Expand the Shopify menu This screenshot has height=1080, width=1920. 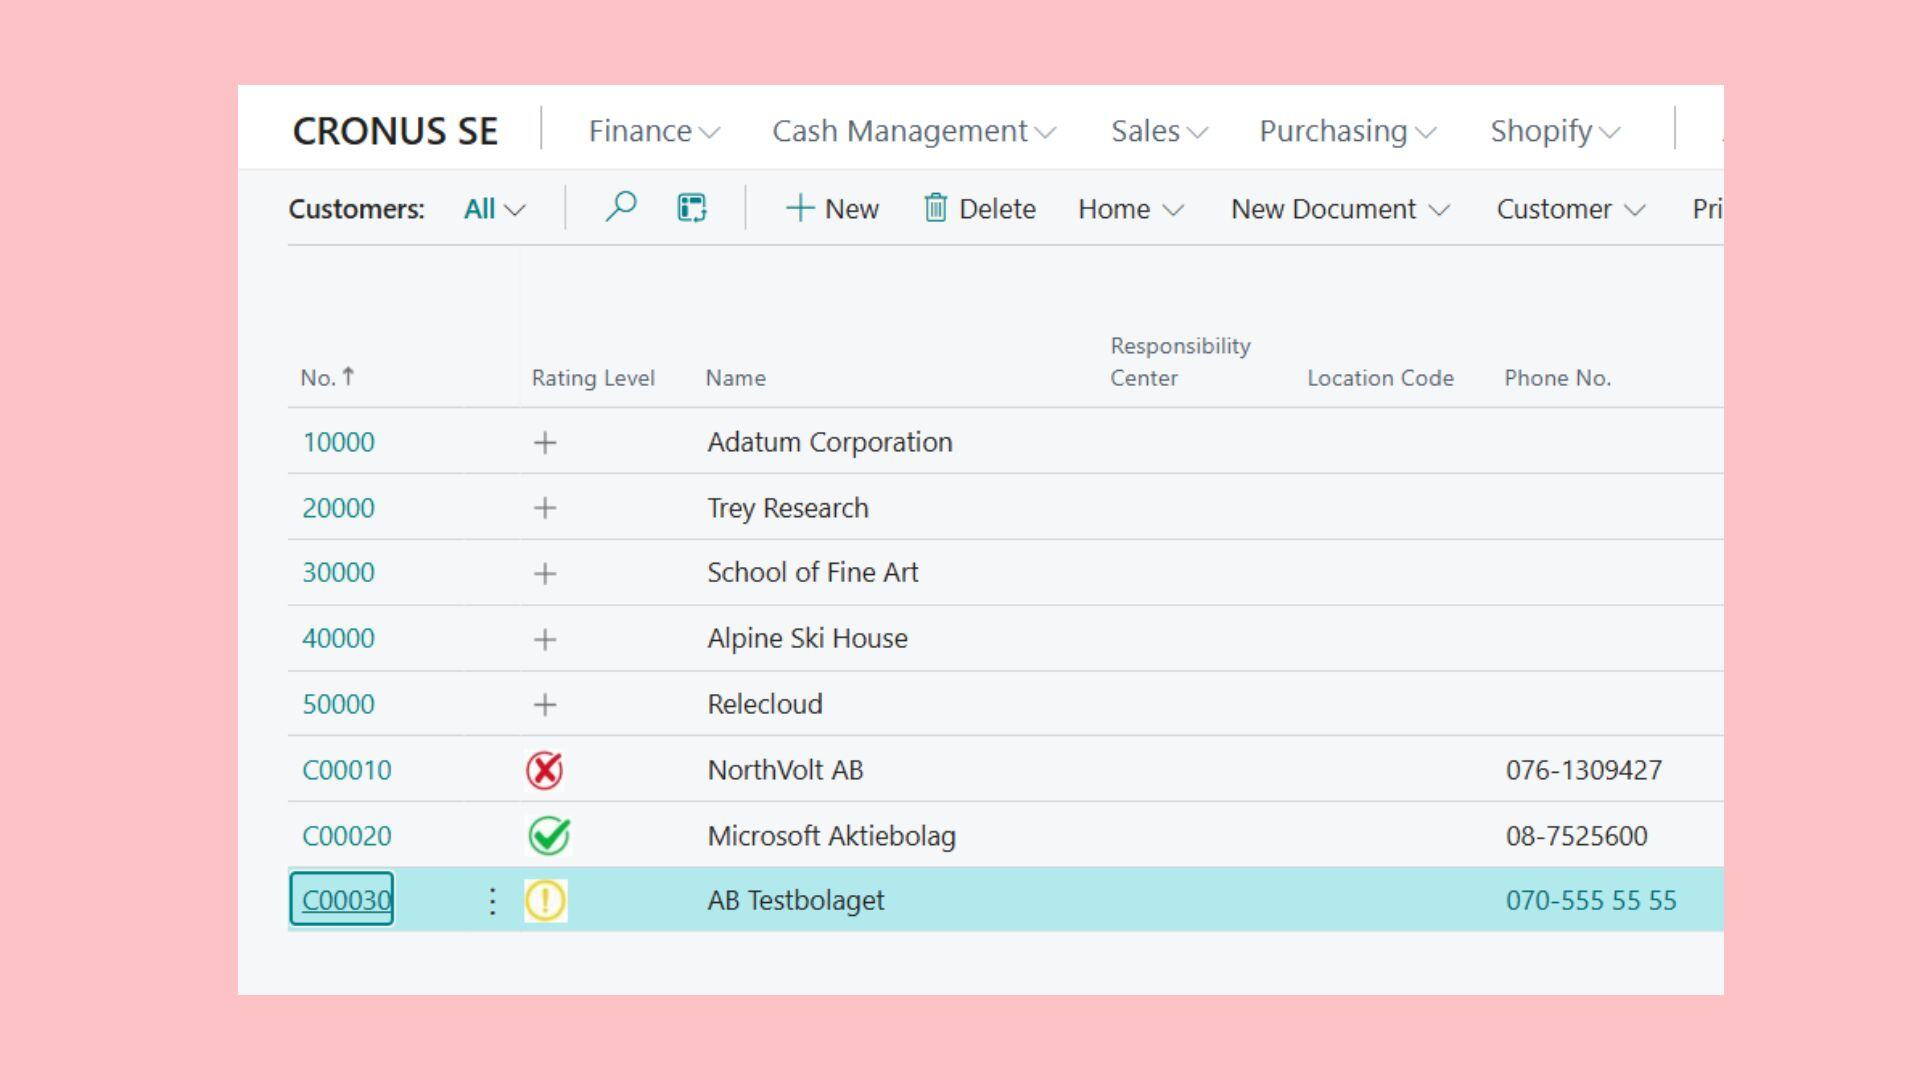[x=1556, y=131]
